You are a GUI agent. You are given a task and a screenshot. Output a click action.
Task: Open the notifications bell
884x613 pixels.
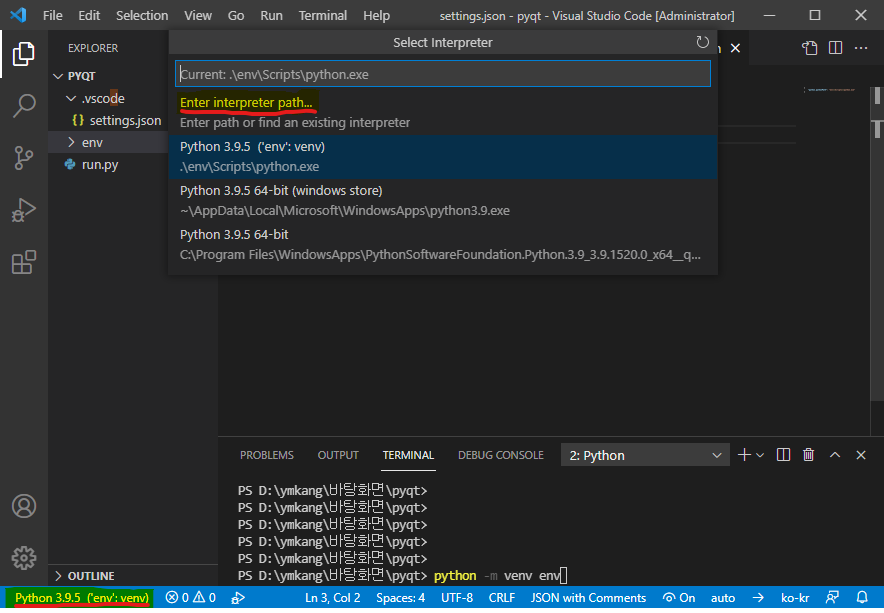click(862, 597)
